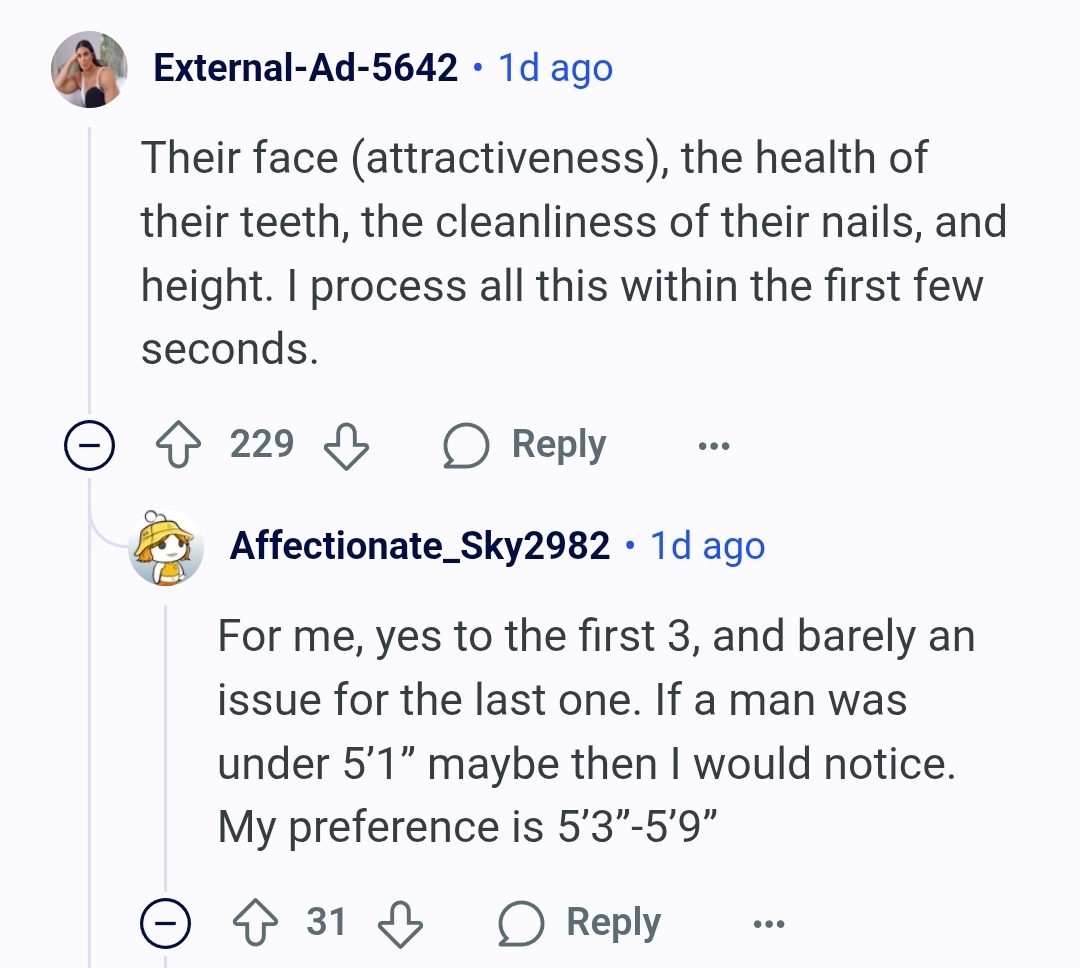Collapse External-Ad-5642's comment thread

pos(90,445)
